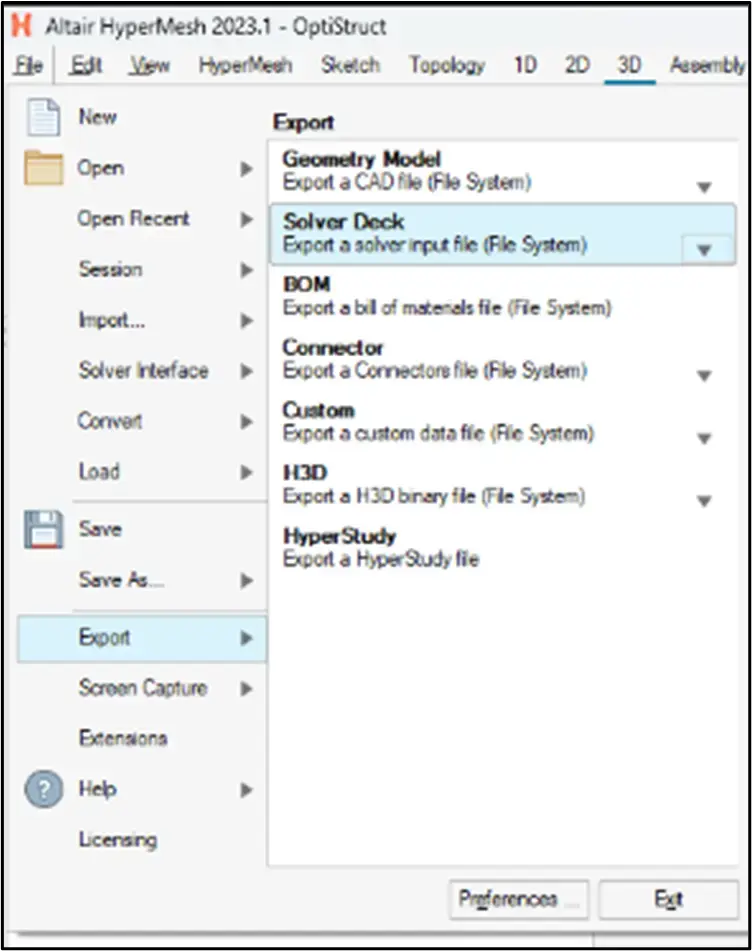Open Solver Deck export options dropdown
The image size is (752, 951).
(704, 249)
